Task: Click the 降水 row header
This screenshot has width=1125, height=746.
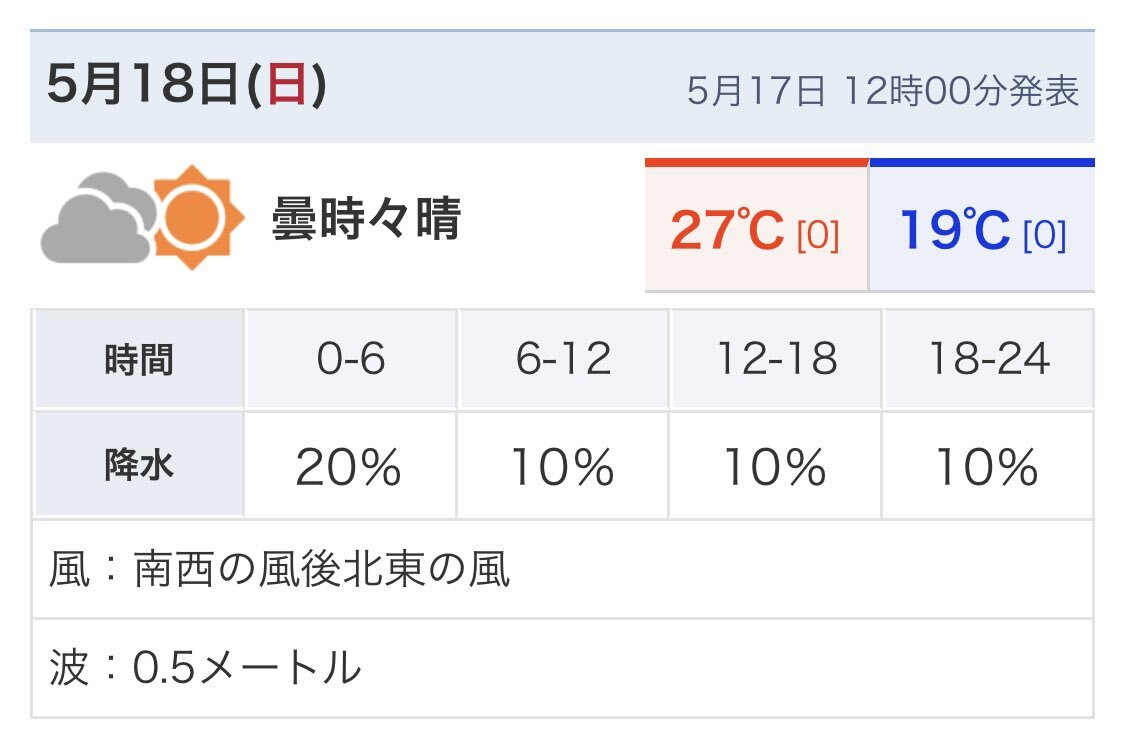Action: coord(138,465)
